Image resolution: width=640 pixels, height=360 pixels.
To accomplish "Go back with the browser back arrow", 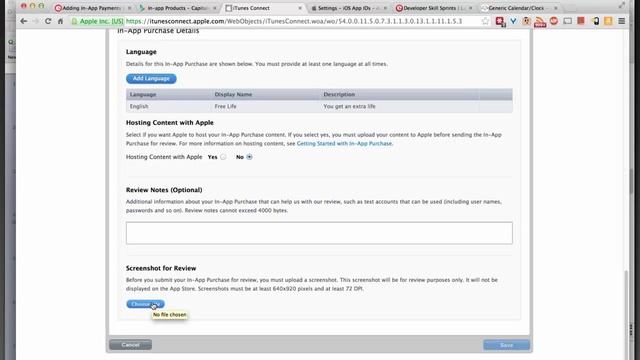I will pyautogui.click(x=24, y=21).
